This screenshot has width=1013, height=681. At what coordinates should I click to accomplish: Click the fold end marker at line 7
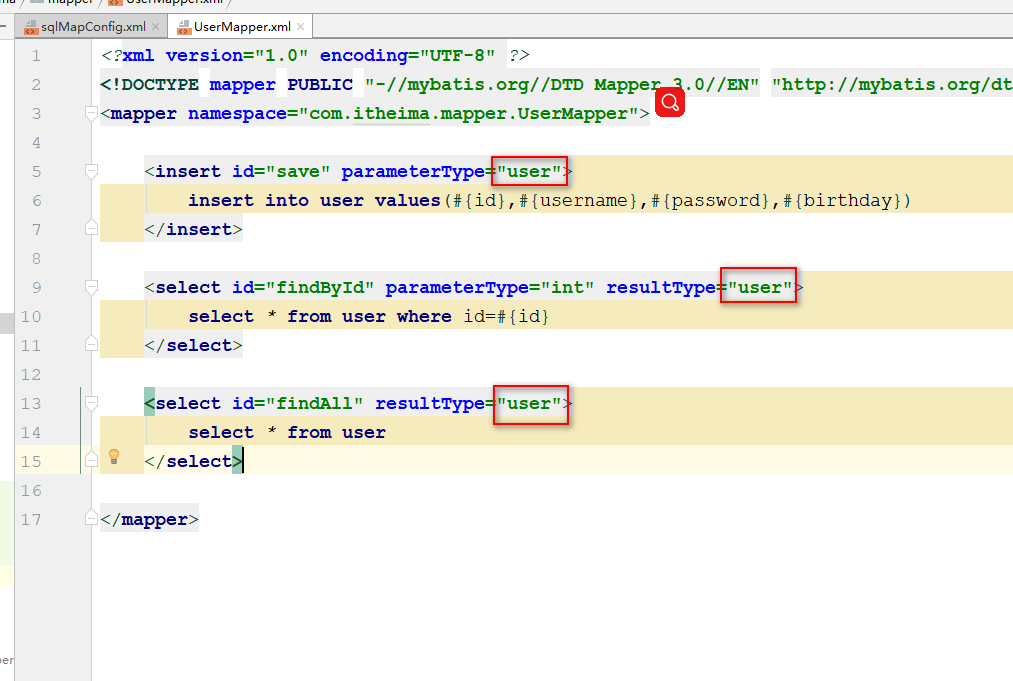coord(91,229)
